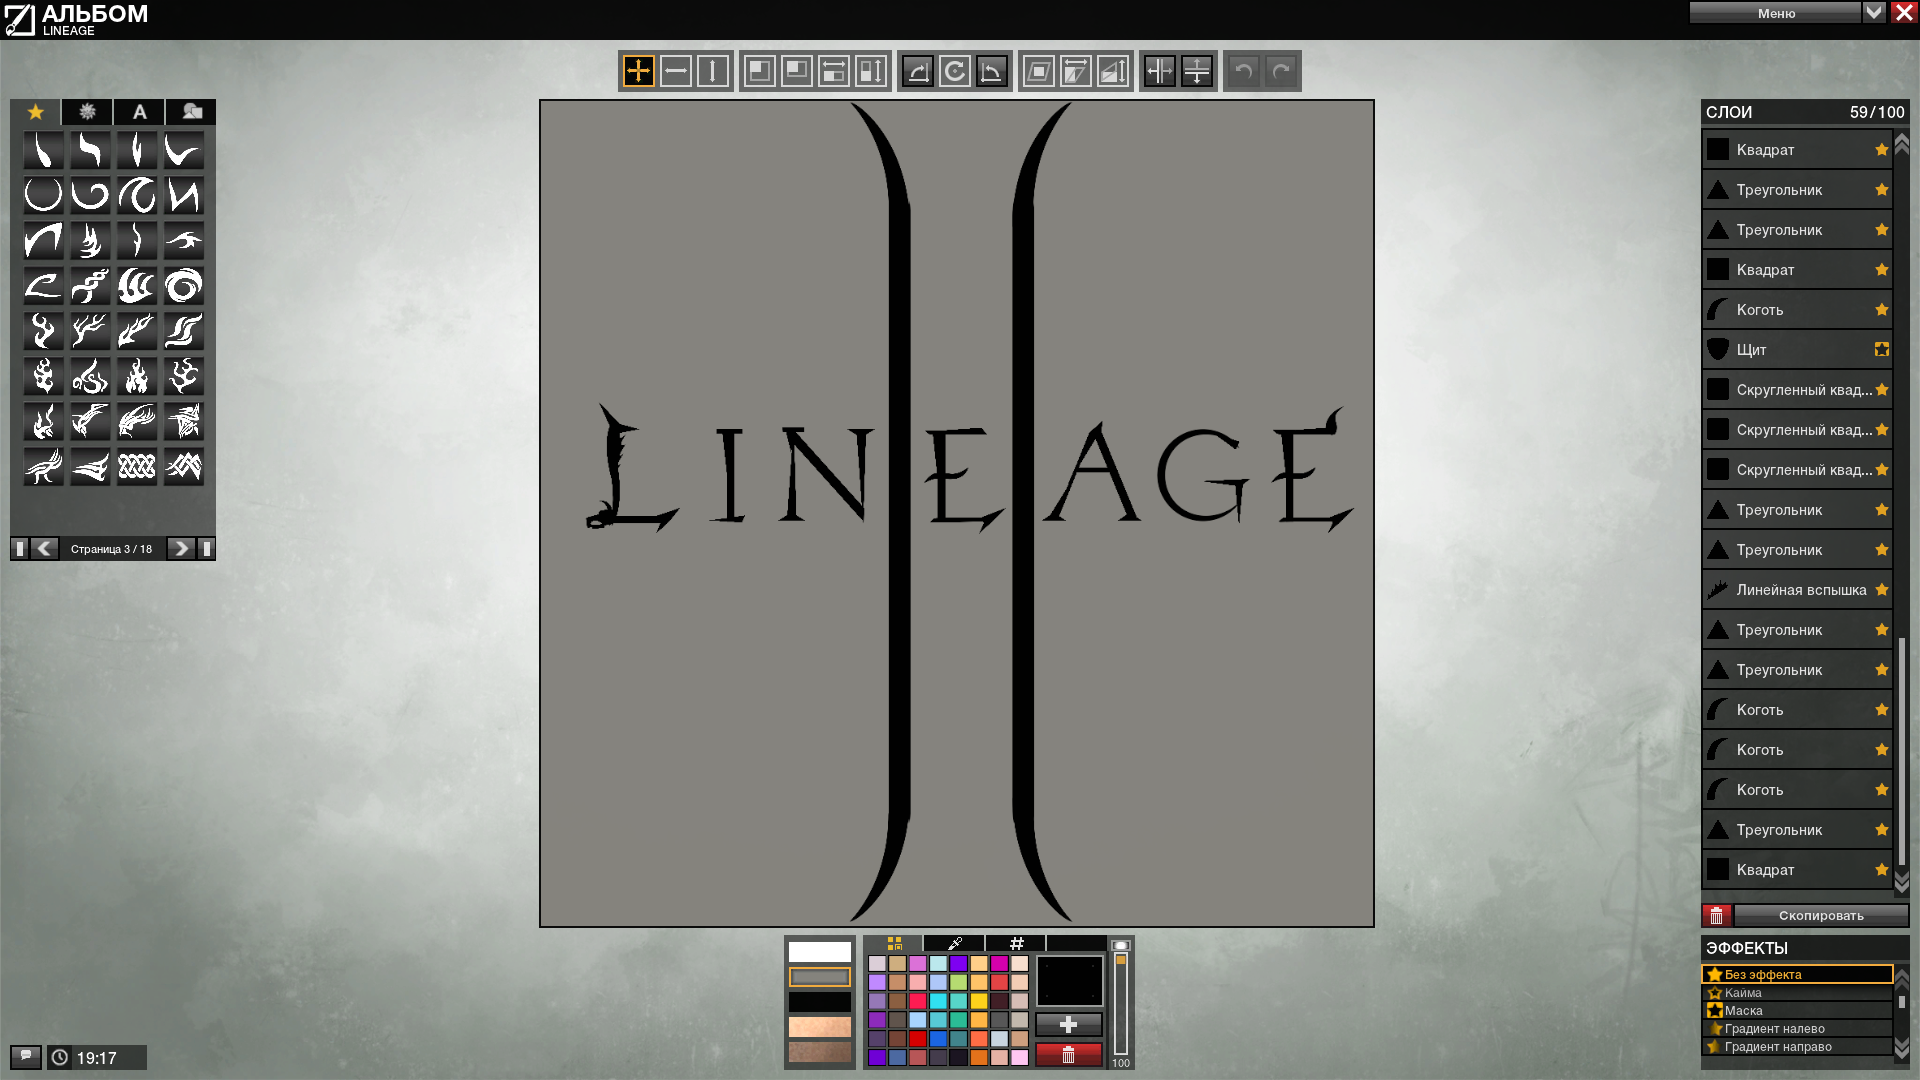1920x1080 pixels.
Task: Go to next shape library page
Action: pyautogui.click(x=181, y=548)
